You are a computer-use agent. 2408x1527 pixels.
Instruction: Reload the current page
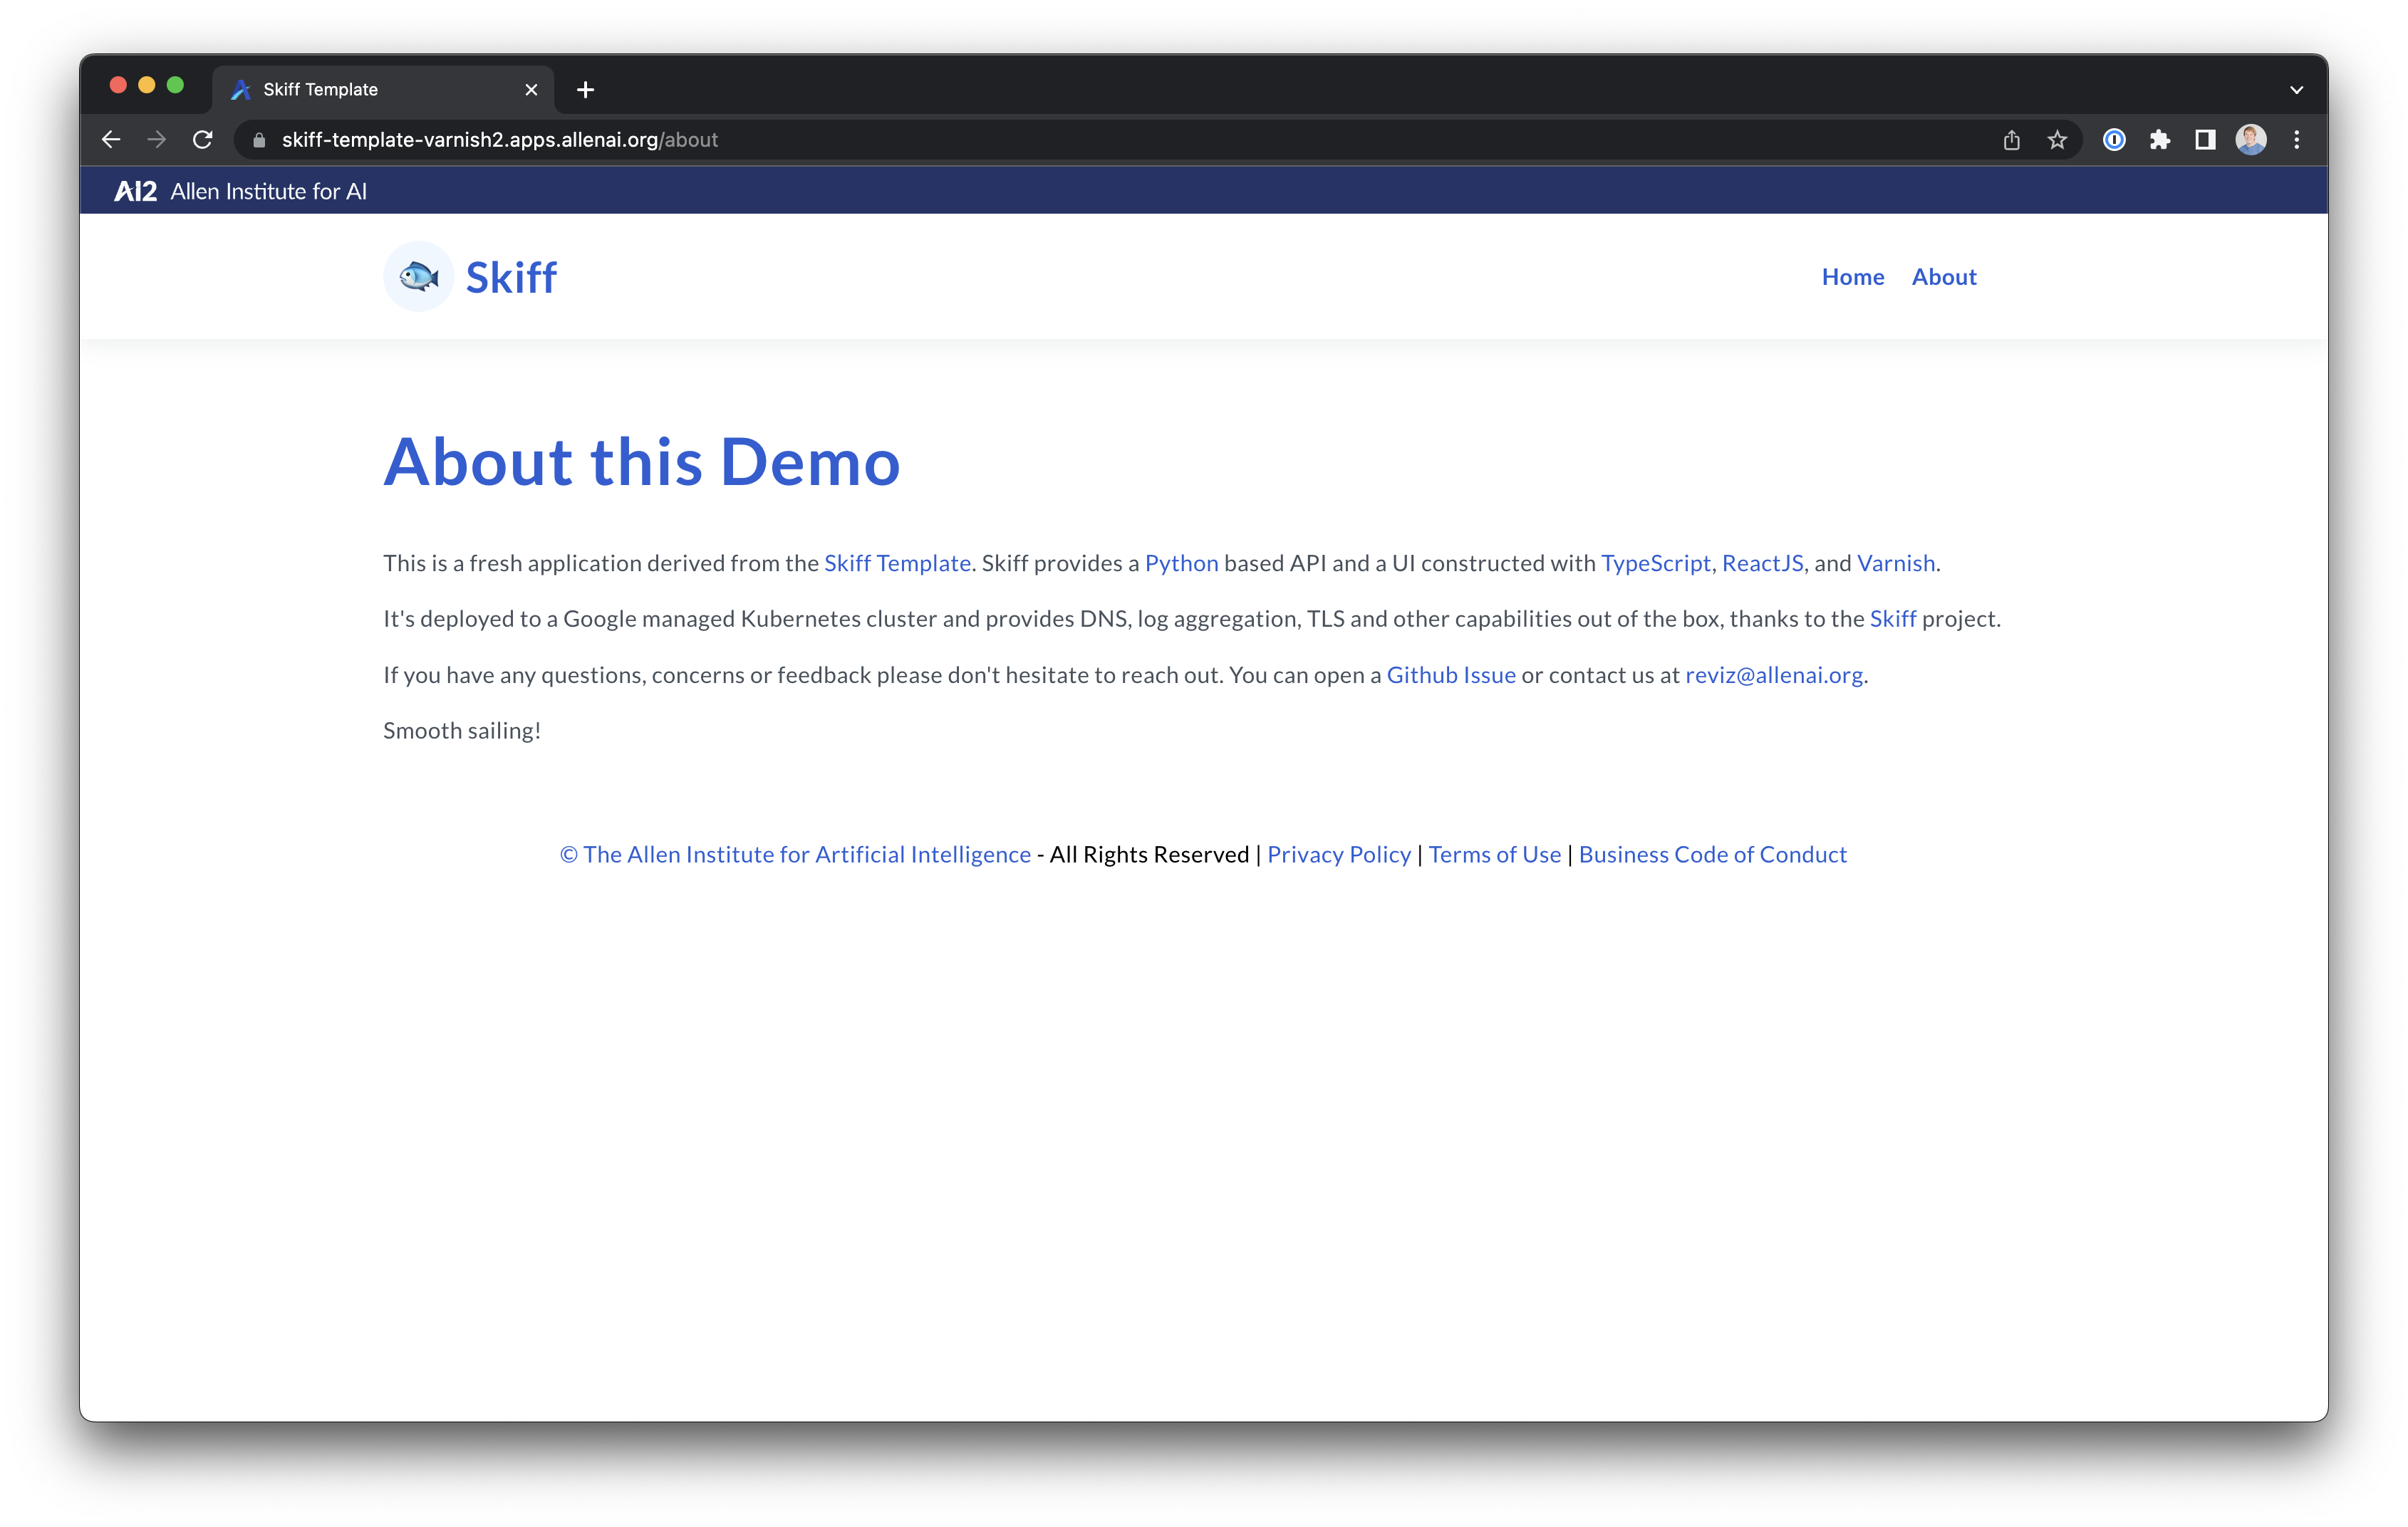pos(203,139)
